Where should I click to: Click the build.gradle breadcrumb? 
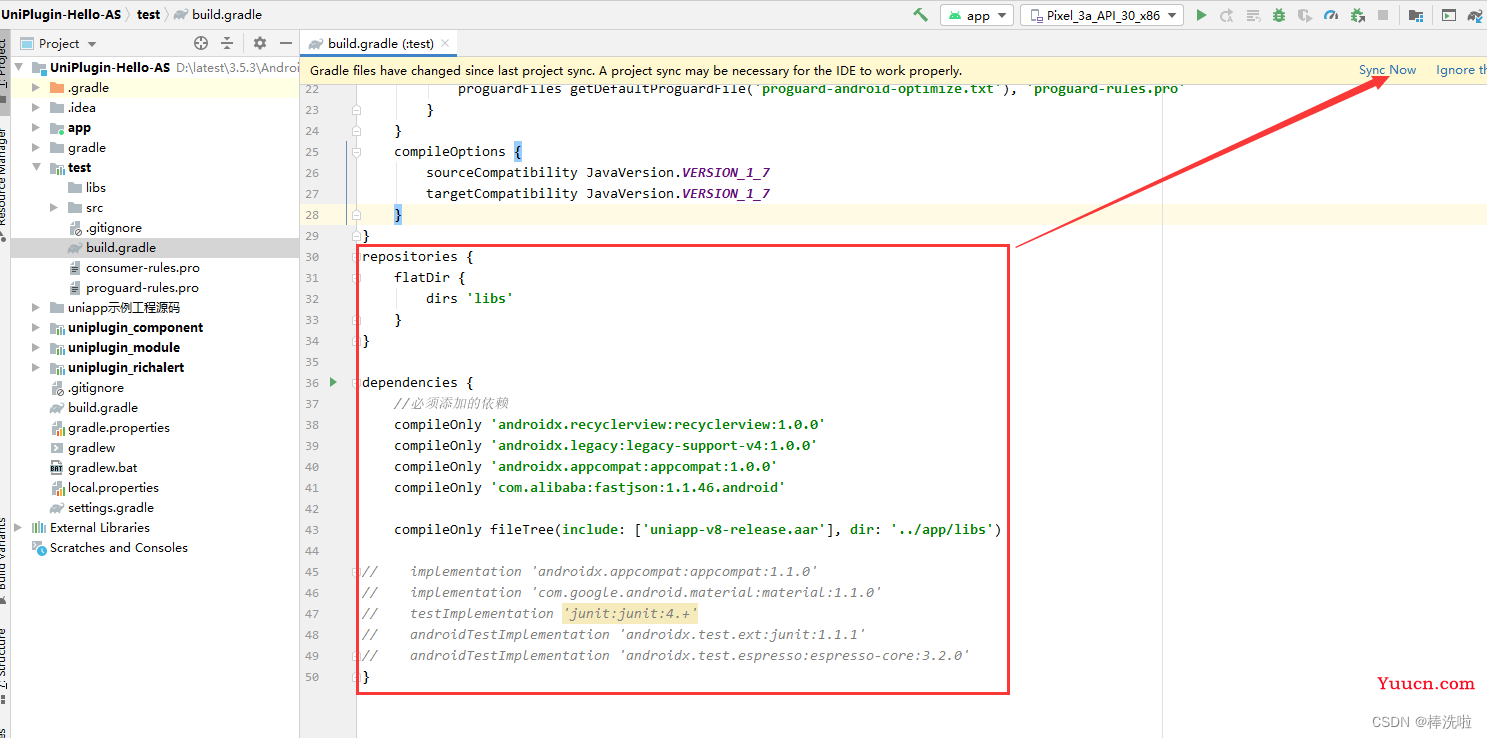pos(217,15)
